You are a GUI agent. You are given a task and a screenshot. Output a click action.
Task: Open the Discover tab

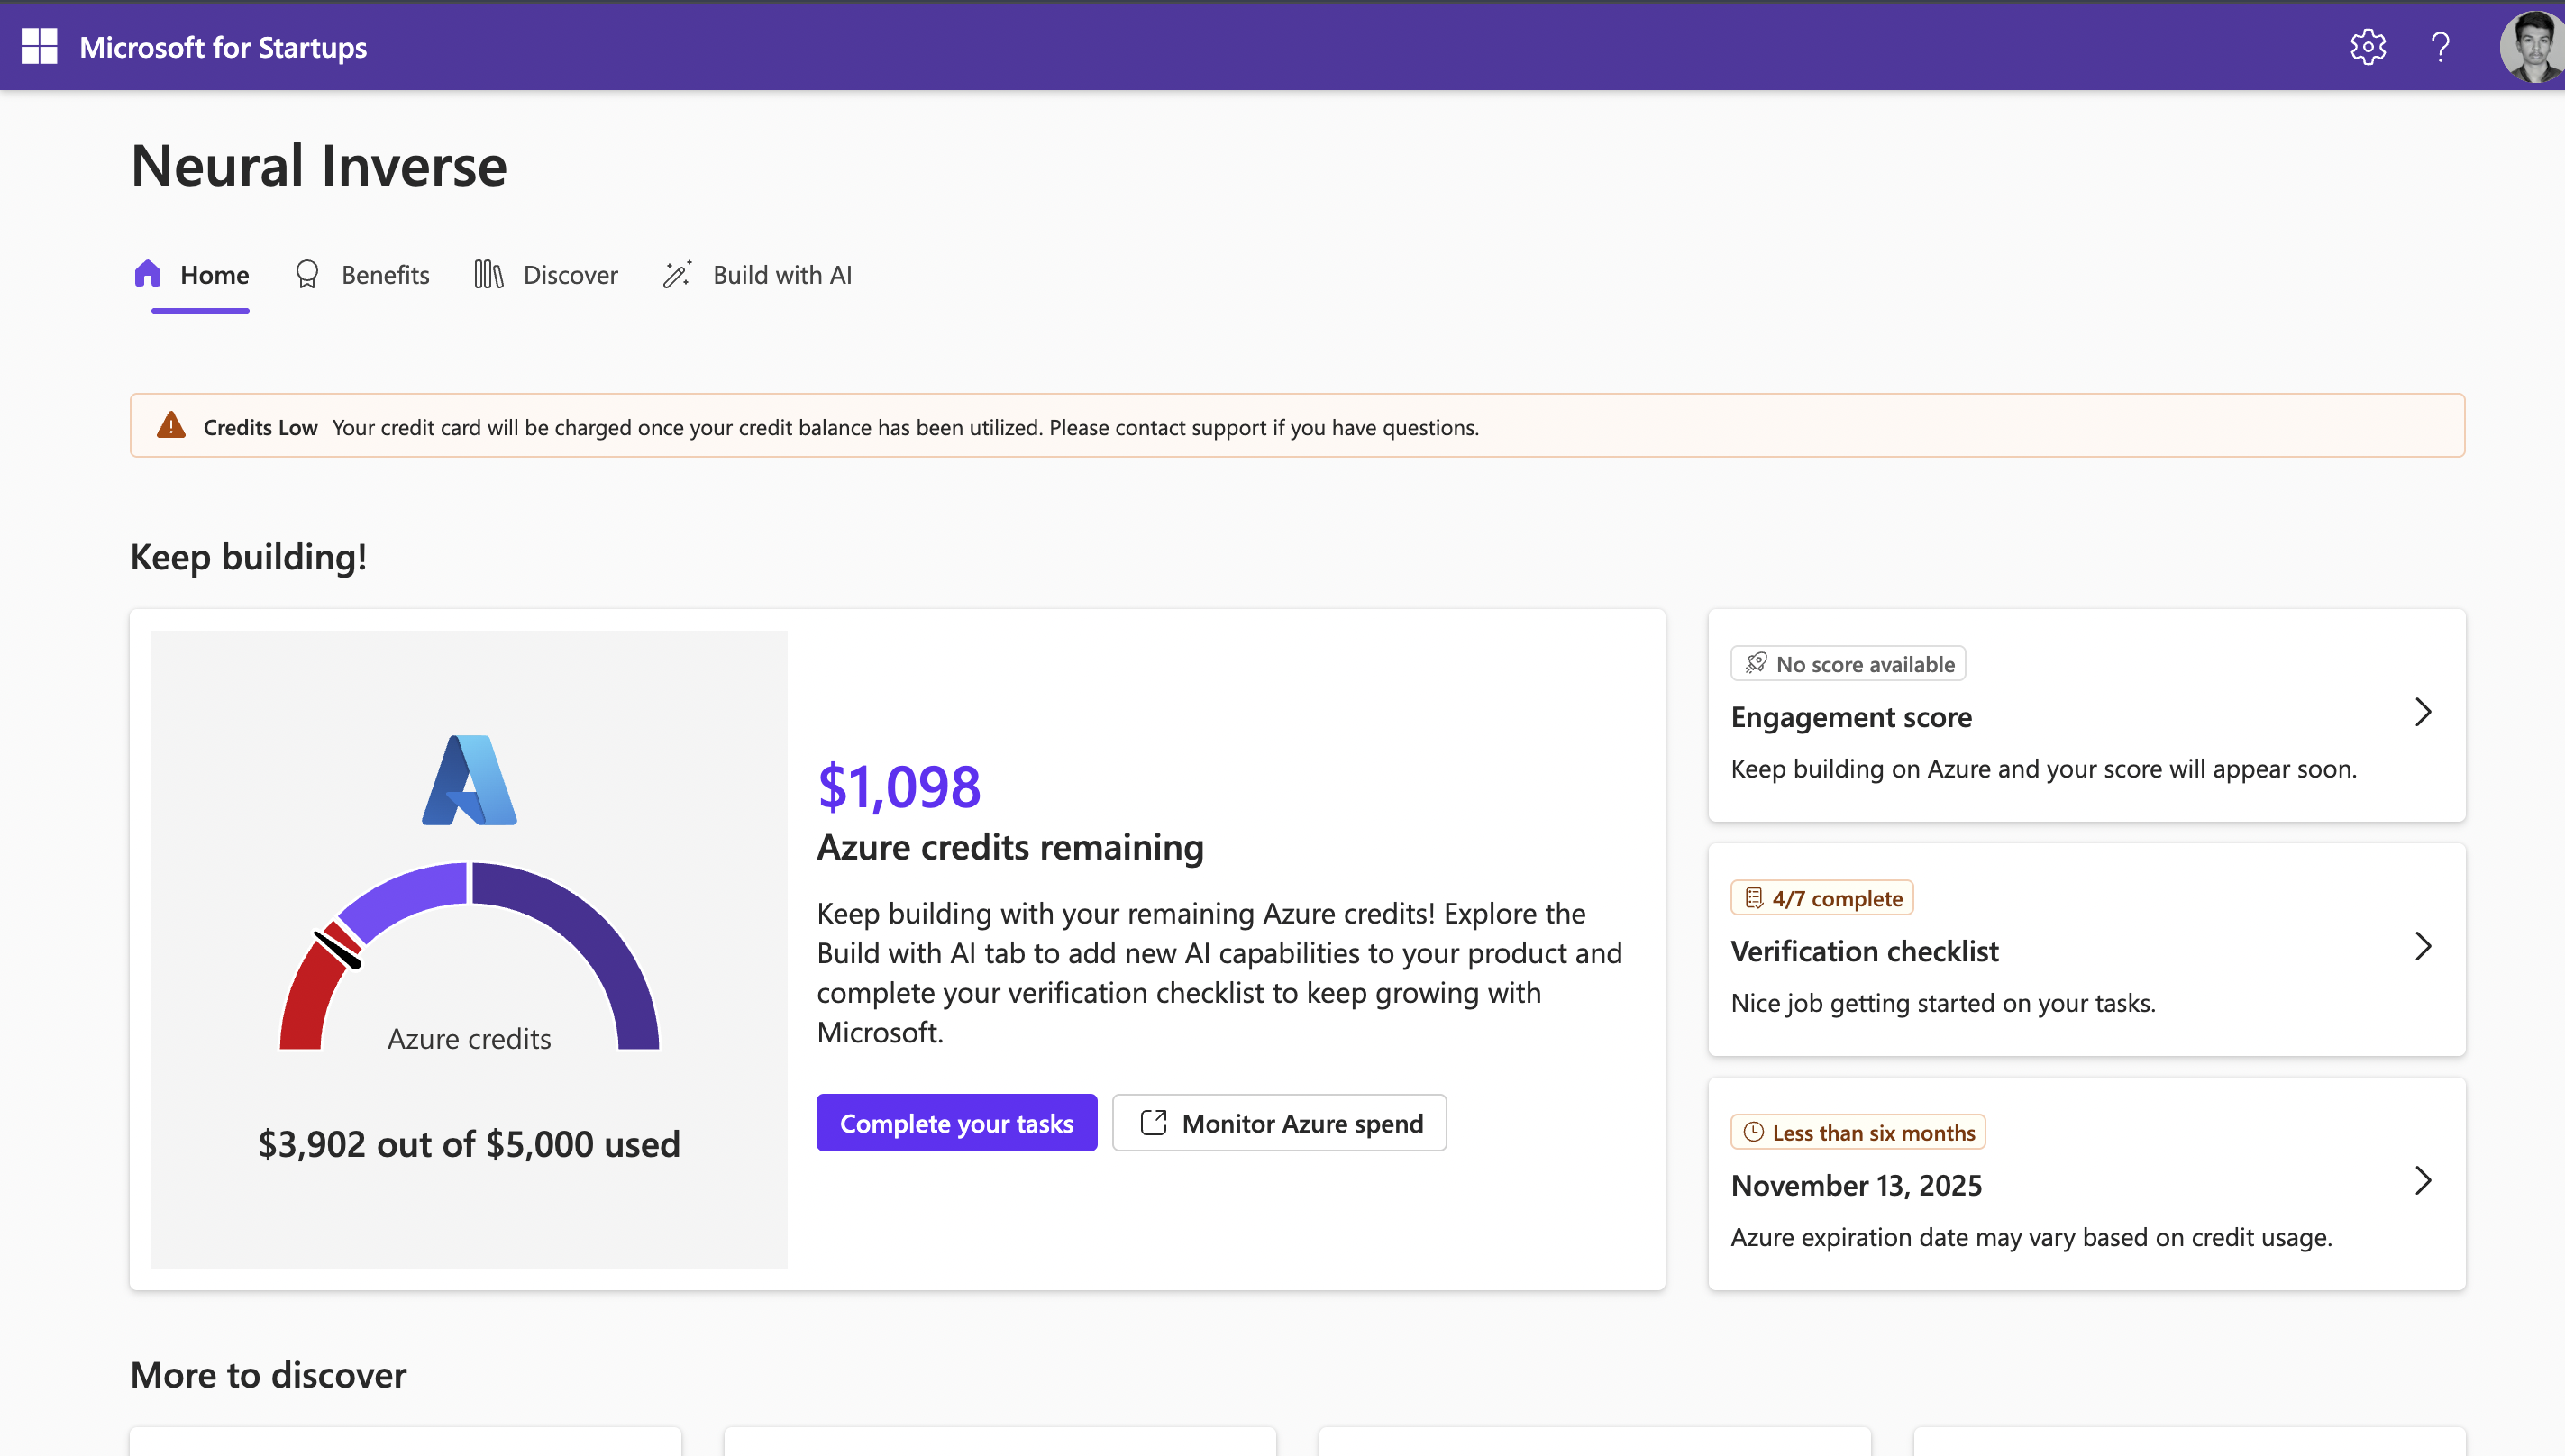coord(546,275)
